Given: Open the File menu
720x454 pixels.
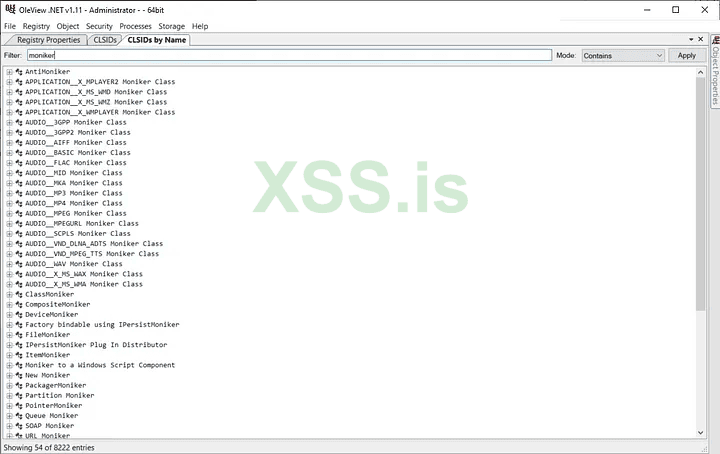Looking at the screenshot, I should click(x=10, y=26).
